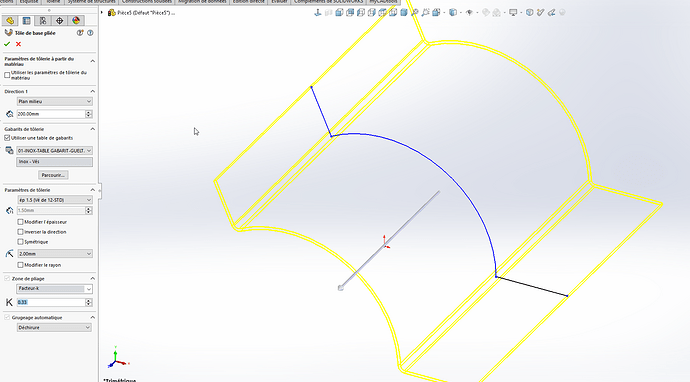The height and width of the screenshot is (382, 690).
Task: Click the Inox - Vés table field
Action: (x=55, y=162)
